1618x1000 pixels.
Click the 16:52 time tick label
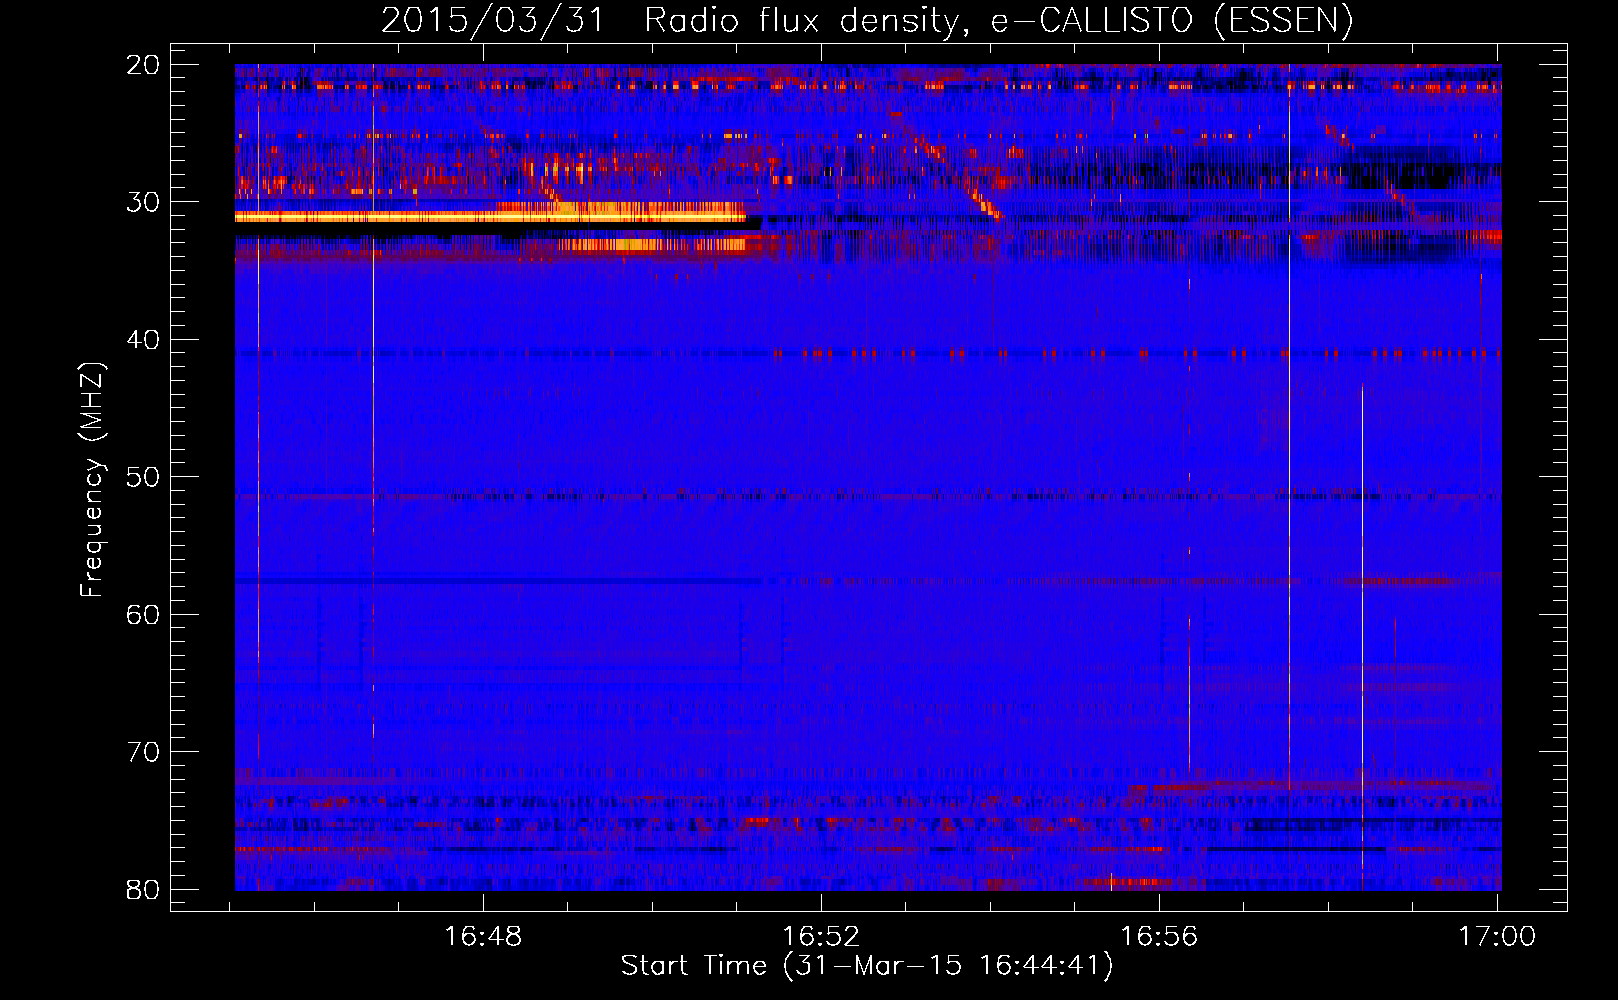point(821,936)
